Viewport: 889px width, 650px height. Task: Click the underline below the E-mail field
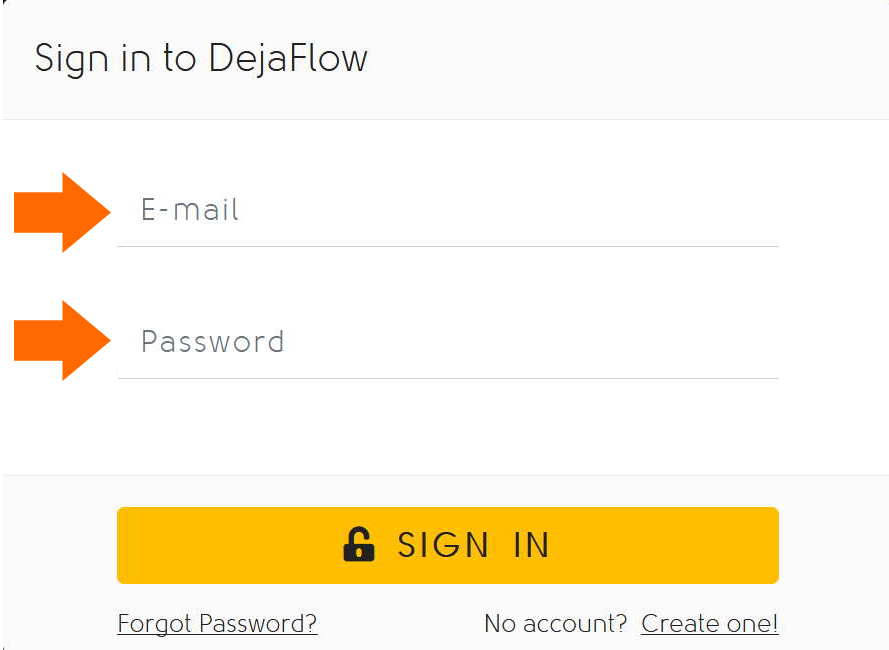[x=448, y=243]
